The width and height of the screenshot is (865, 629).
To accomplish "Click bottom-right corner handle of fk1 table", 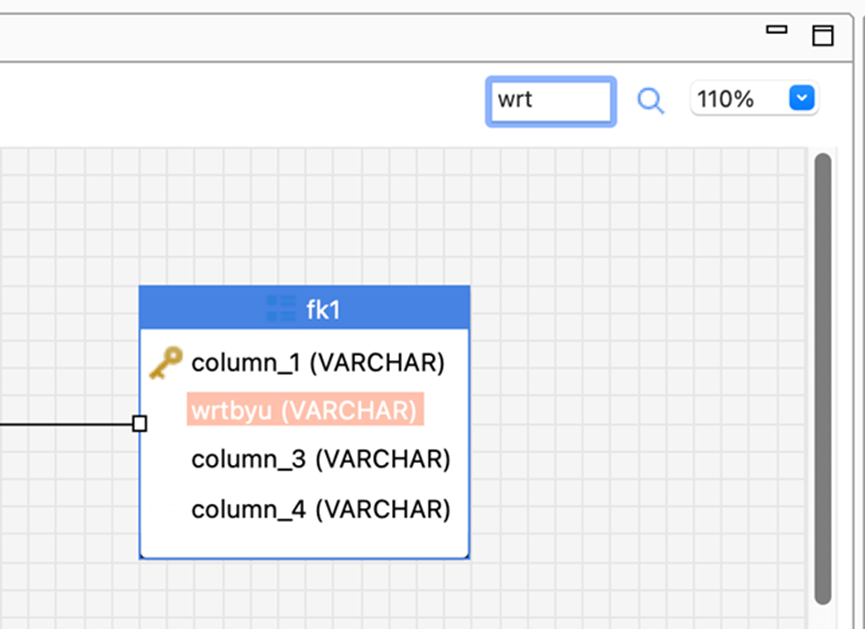I will (x=468, y=557).
